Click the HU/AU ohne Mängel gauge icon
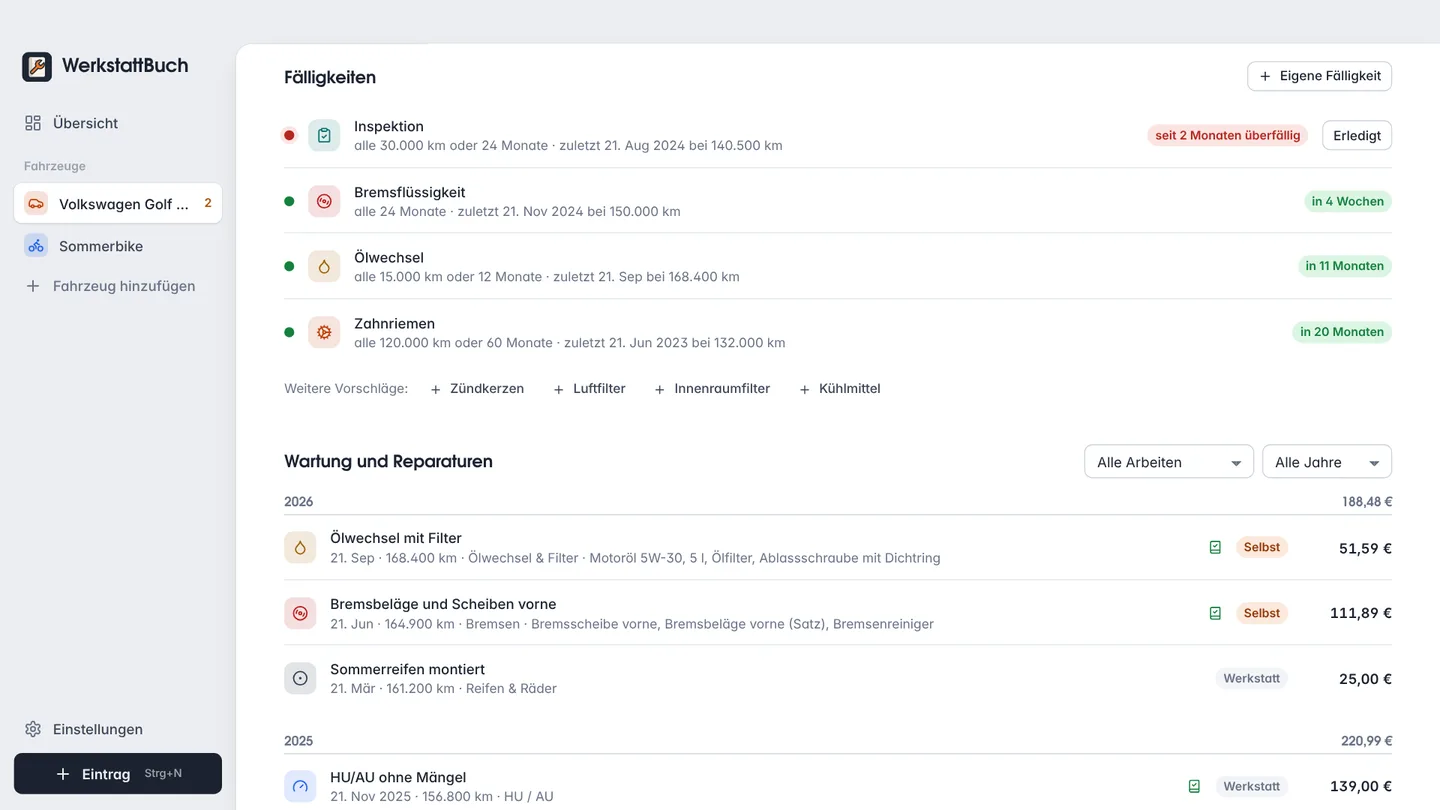1440x810 pixels. pyautogui.click(x=300, y=786)
